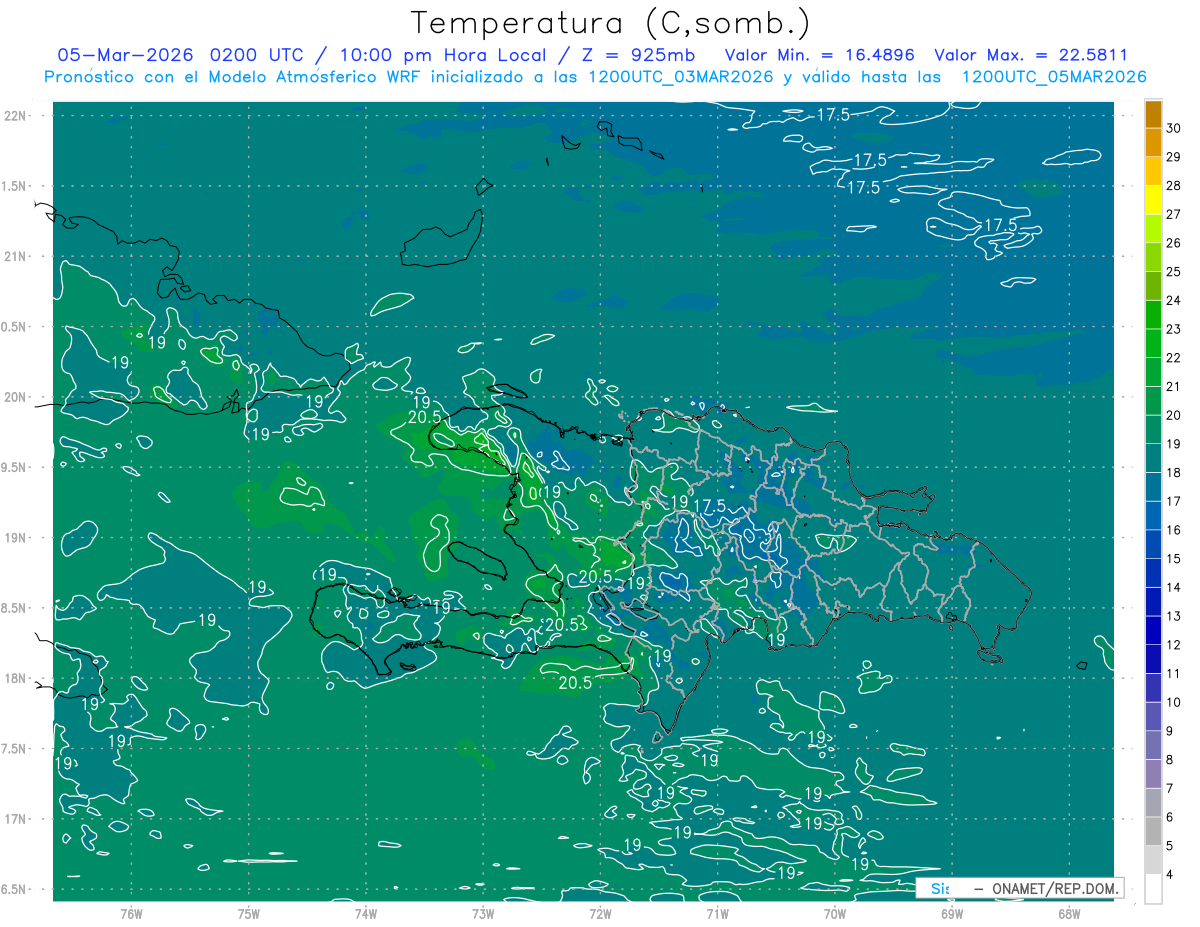1200x927 pixels.
Task: Pick the white swatch at scale bottom
Action: (1153, 888)
